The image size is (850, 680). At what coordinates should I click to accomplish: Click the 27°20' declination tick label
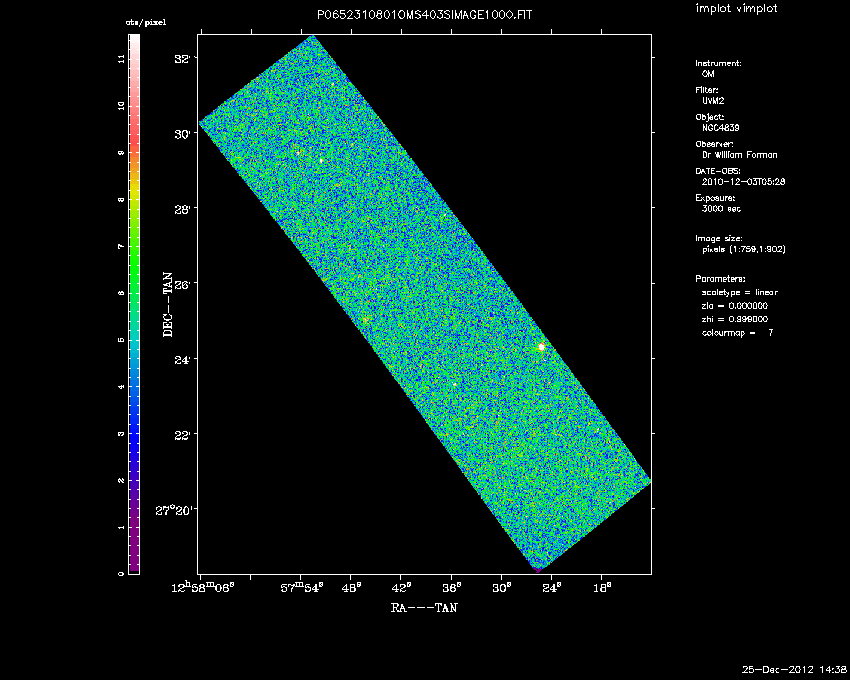click(176, 510)
